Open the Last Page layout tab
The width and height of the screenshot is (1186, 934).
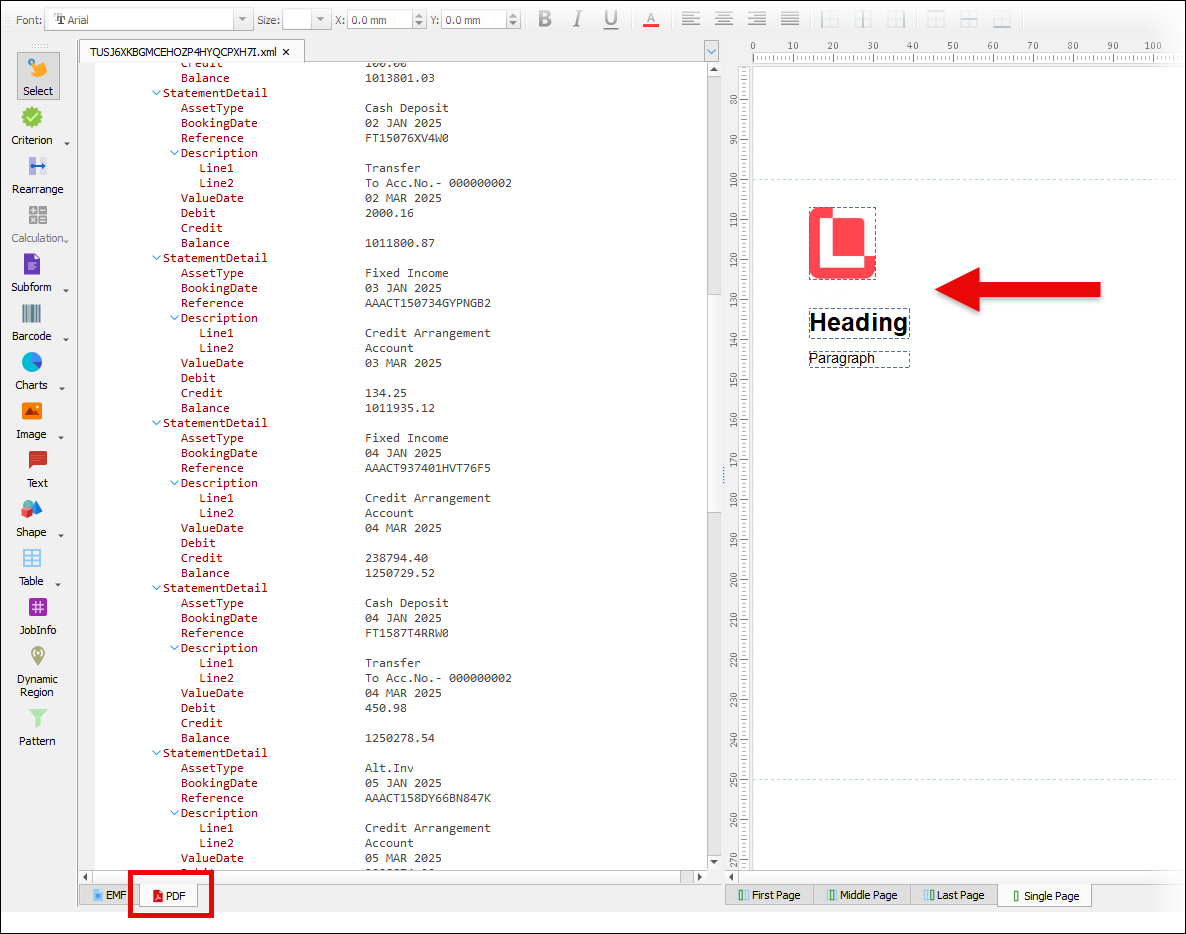click(x=954, y=895)
